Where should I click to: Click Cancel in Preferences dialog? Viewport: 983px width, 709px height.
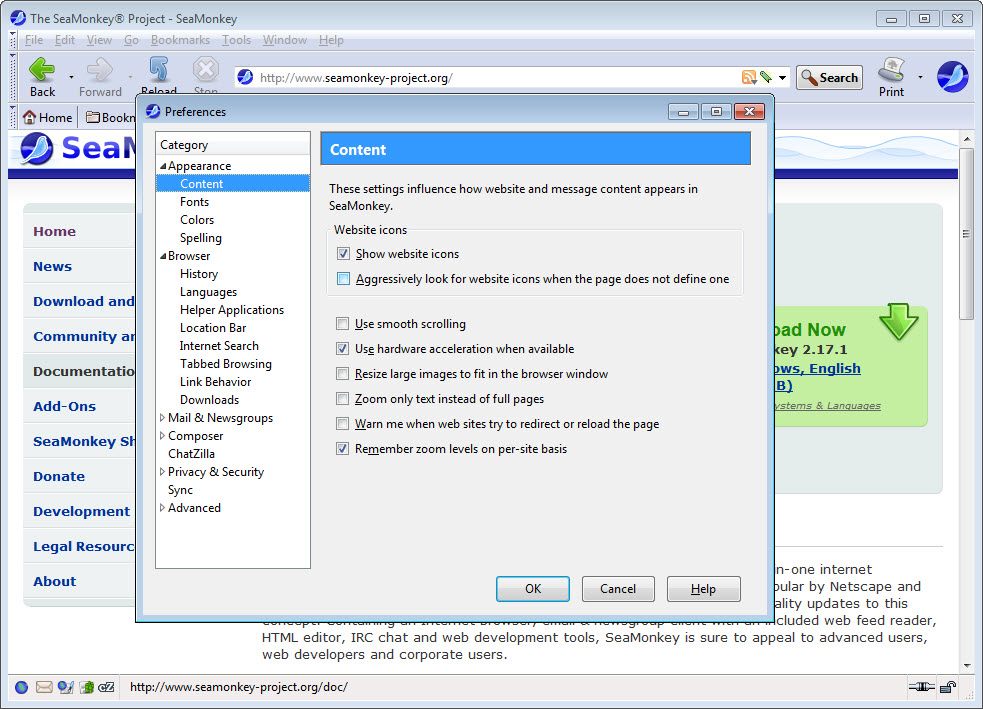click(x=618, y=589)
